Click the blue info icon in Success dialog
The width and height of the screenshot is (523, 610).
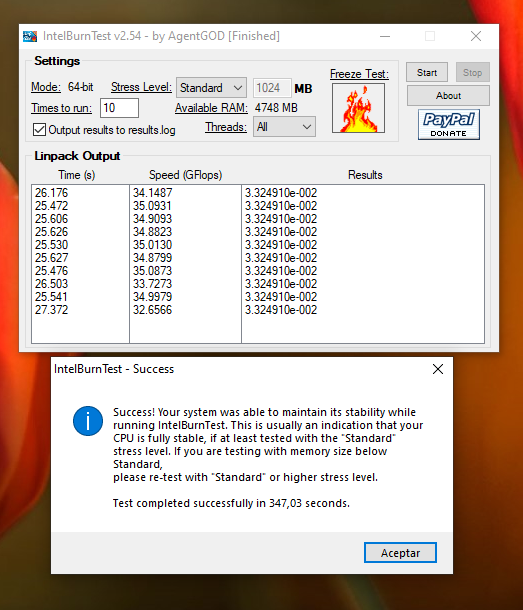[x=88, y=421]
